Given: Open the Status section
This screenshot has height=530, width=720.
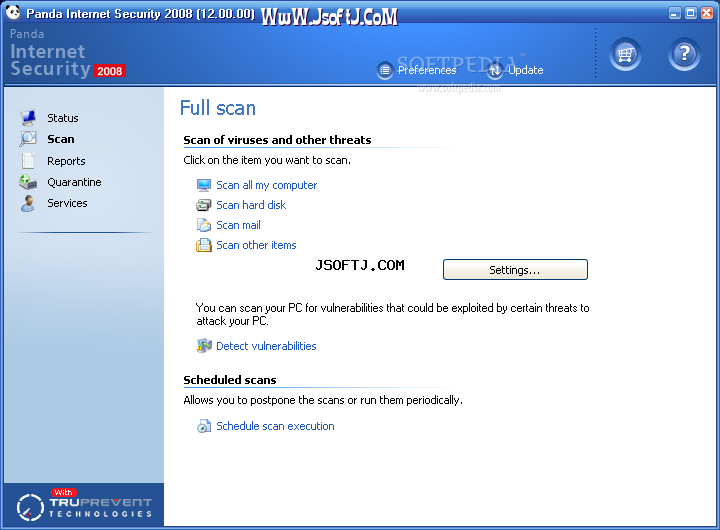Looking at the screenshot, I should point(62,118).
